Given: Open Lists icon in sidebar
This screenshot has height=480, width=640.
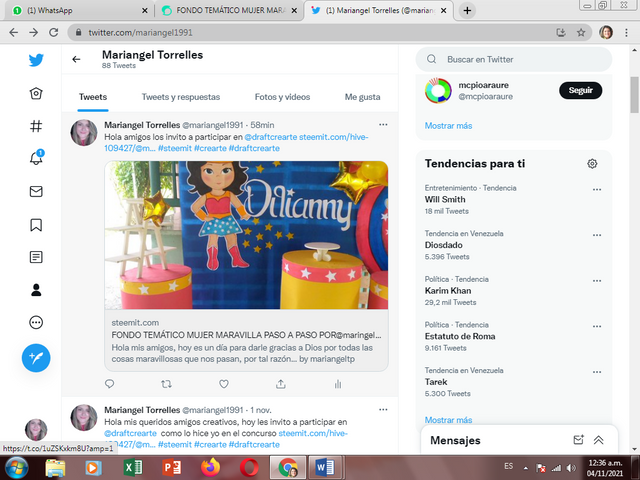Looking at the screenshot, I should pyautogui.click(x=36, y=257).
